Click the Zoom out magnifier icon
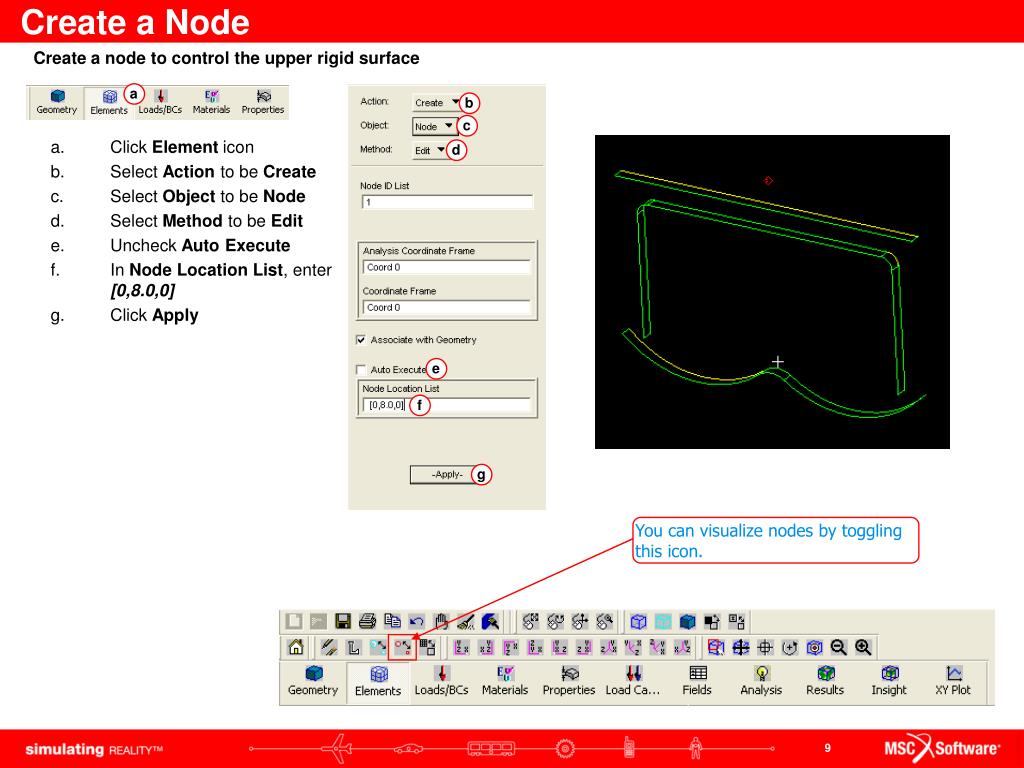Screen dimensions: 1024x768 [x=840, y=647]
